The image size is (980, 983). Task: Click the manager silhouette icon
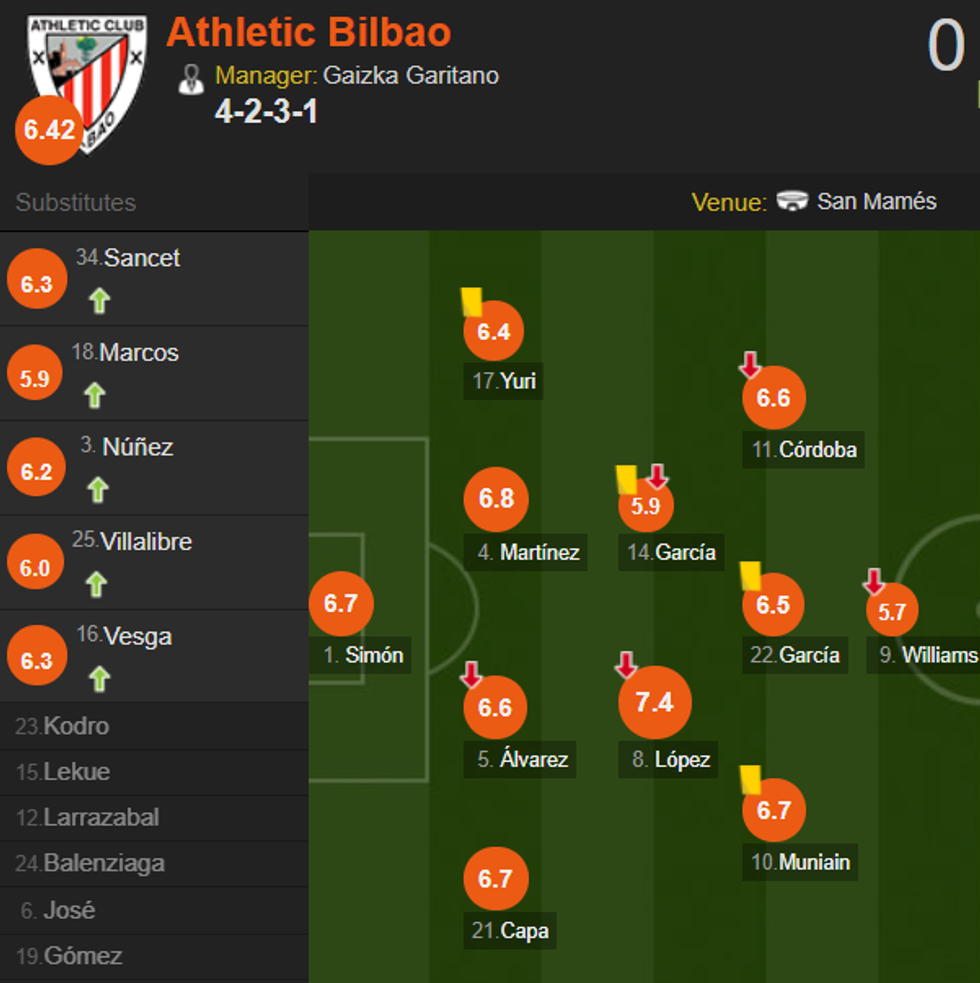pyautogui.click(x=190, y=78)
